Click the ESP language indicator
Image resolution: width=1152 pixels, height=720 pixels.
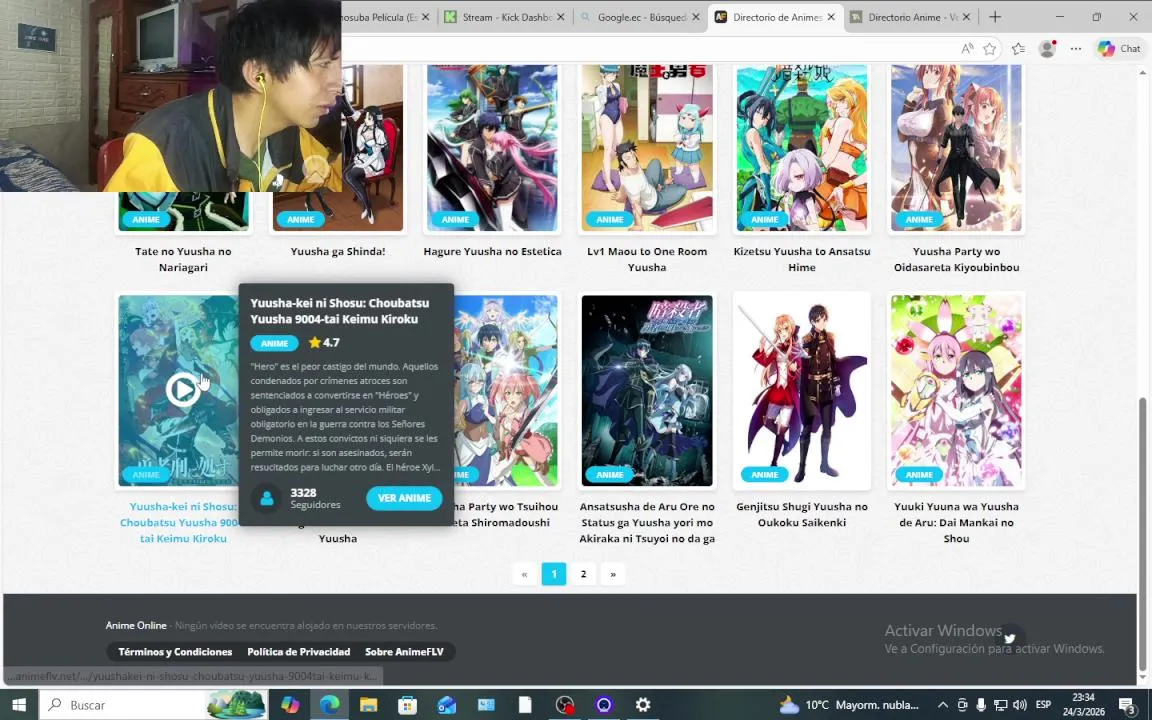1043,705
